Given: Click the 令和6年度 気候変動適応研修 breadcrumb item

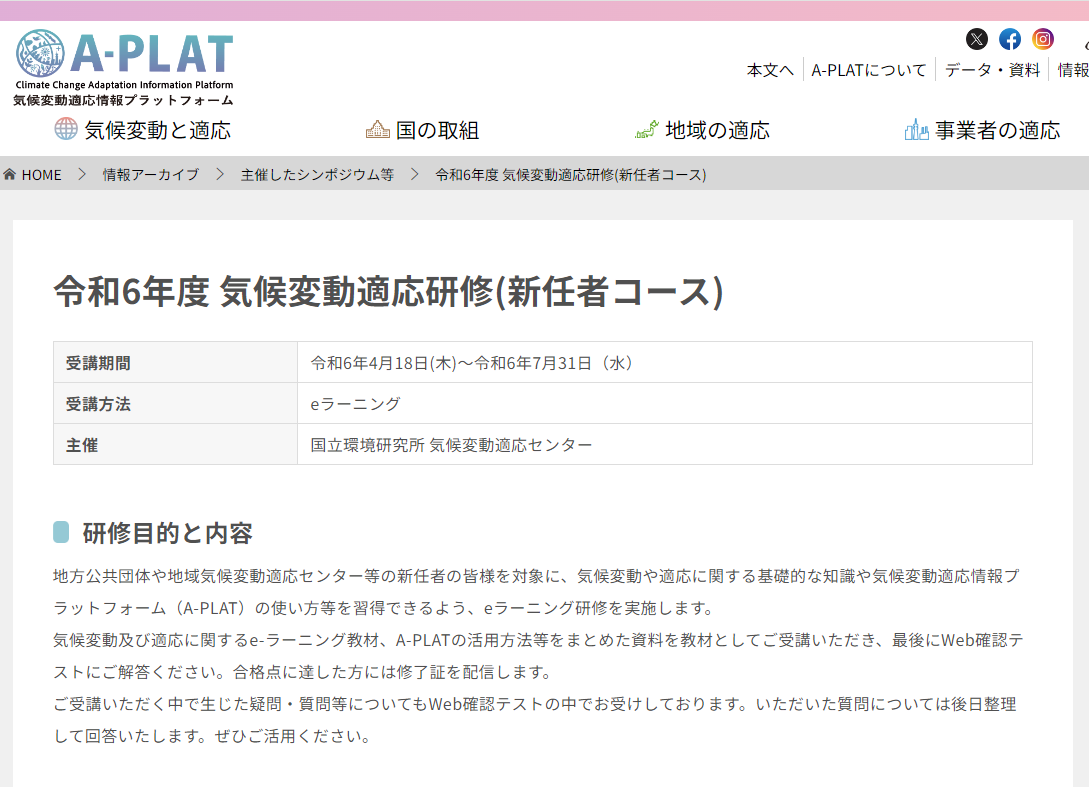Looking at the screenshot, I should (x=571, y=175).
